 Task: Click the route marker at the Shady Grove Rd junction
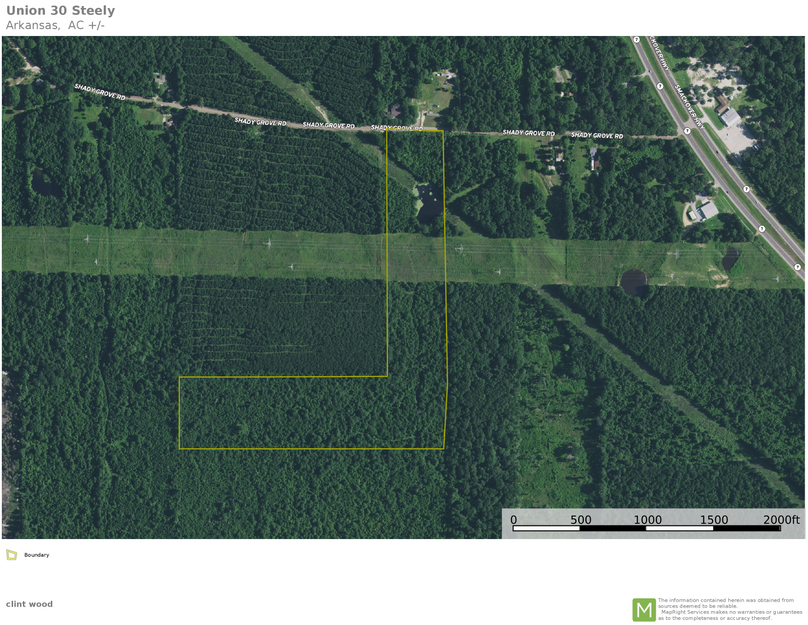tap(687, 131)
